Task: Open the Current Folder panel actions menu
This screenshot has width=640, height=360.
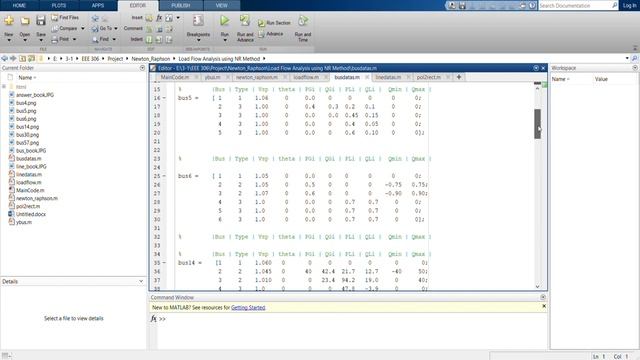Action: (x=142, y=68)
